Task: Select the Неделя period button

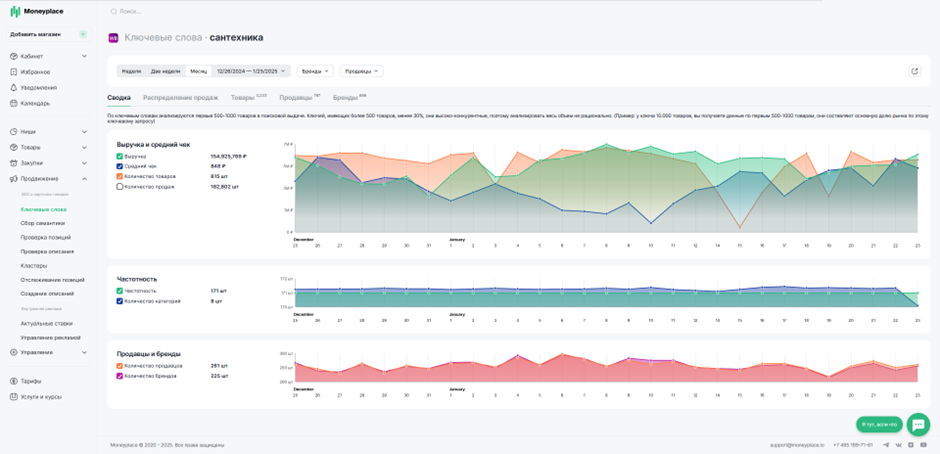Action: click(x=131, y=71)
